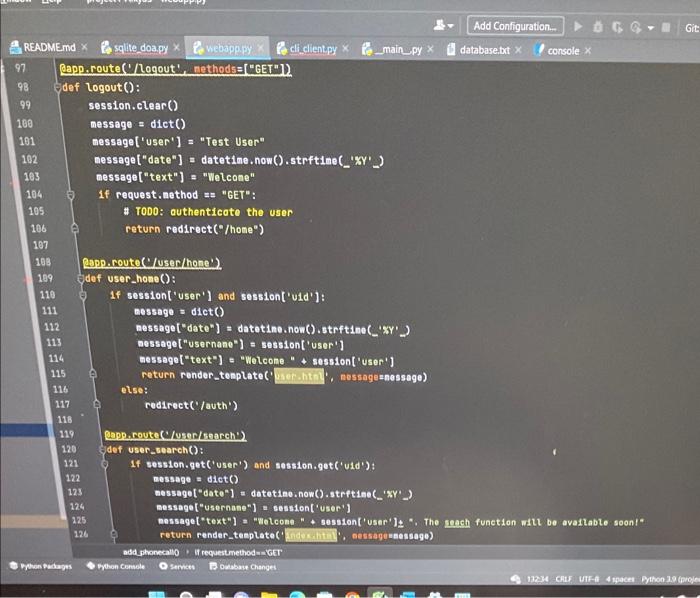Click the UTF-8 encoding indicator
The height and width of the screenshot is (598, 700).
(x=589, y=579)
